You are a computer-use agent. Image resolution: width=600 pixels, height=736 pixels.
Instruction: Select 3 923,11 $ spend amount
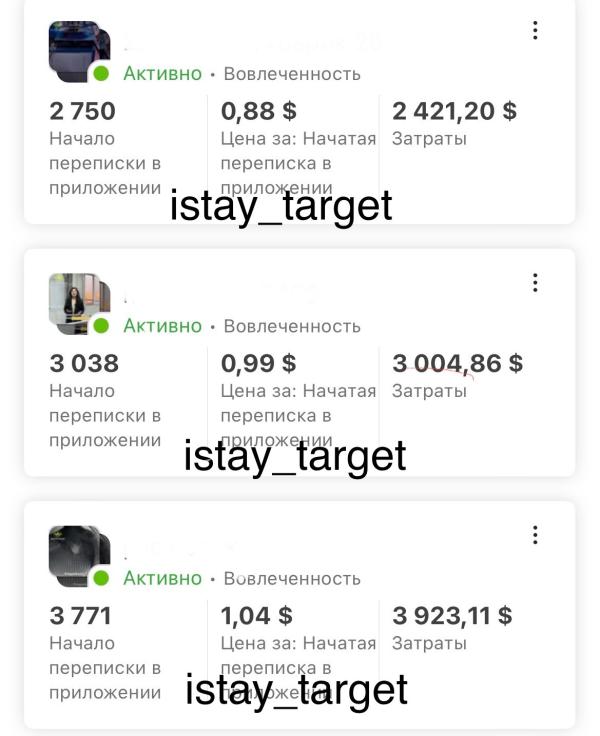[x=452, y=615]
